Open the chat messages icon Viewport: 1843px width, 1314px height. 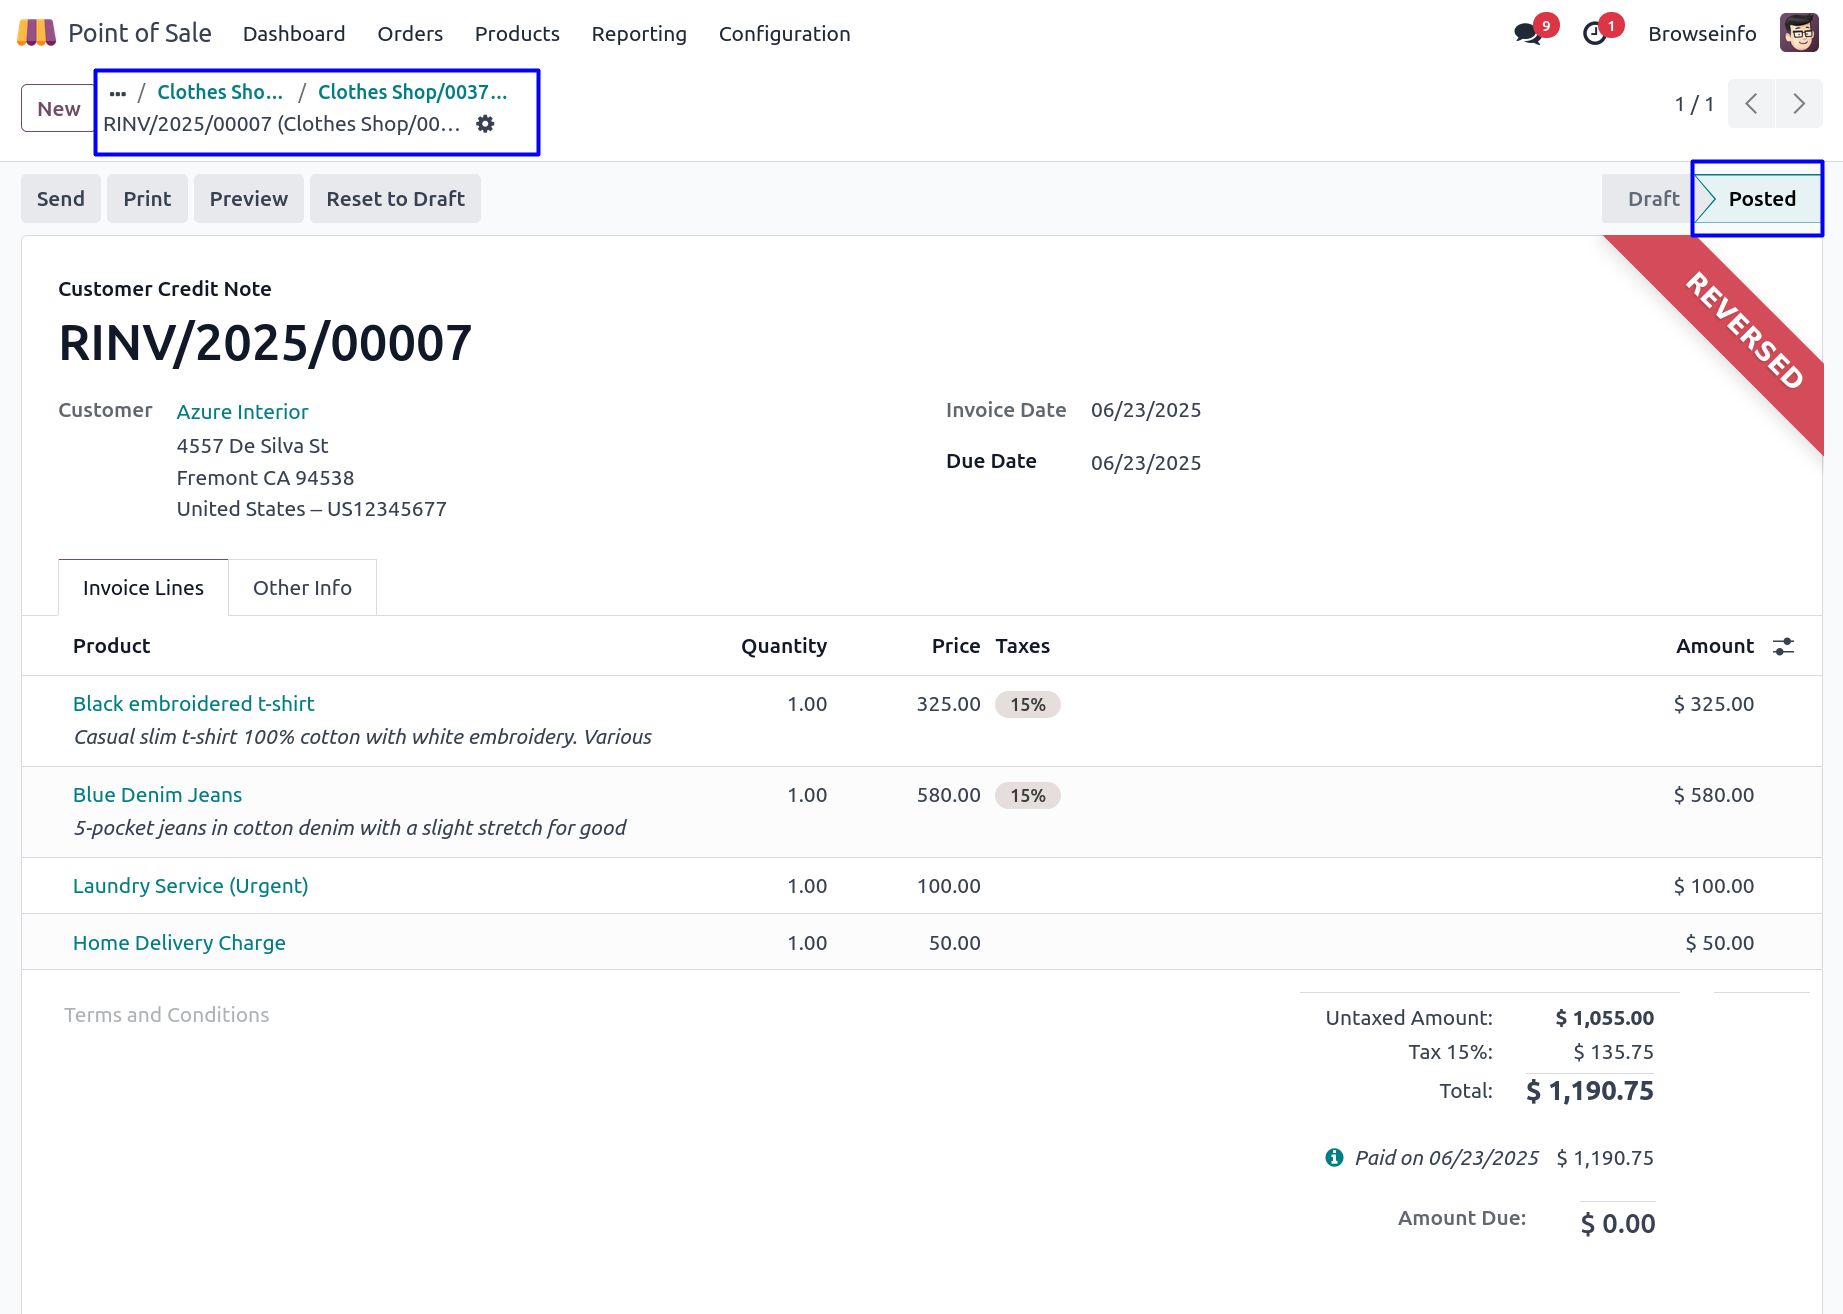coord(1527,34)
